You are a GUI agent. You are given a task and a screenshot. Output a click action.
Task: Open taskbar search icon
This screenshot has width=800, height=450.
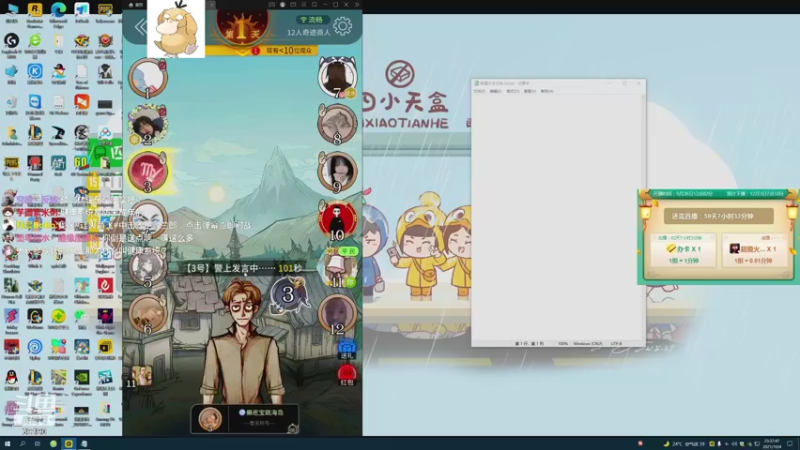point(22,444)
